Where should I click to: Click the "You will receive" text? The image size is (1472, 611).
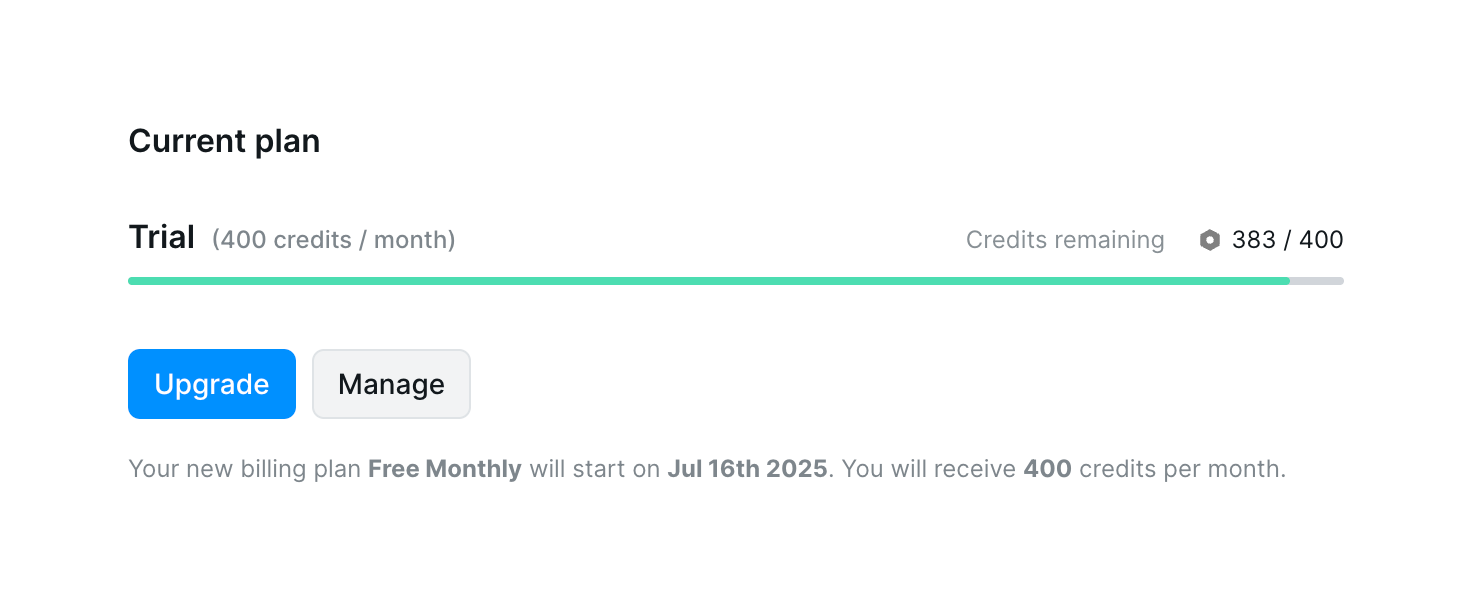(x=929, y=469)
